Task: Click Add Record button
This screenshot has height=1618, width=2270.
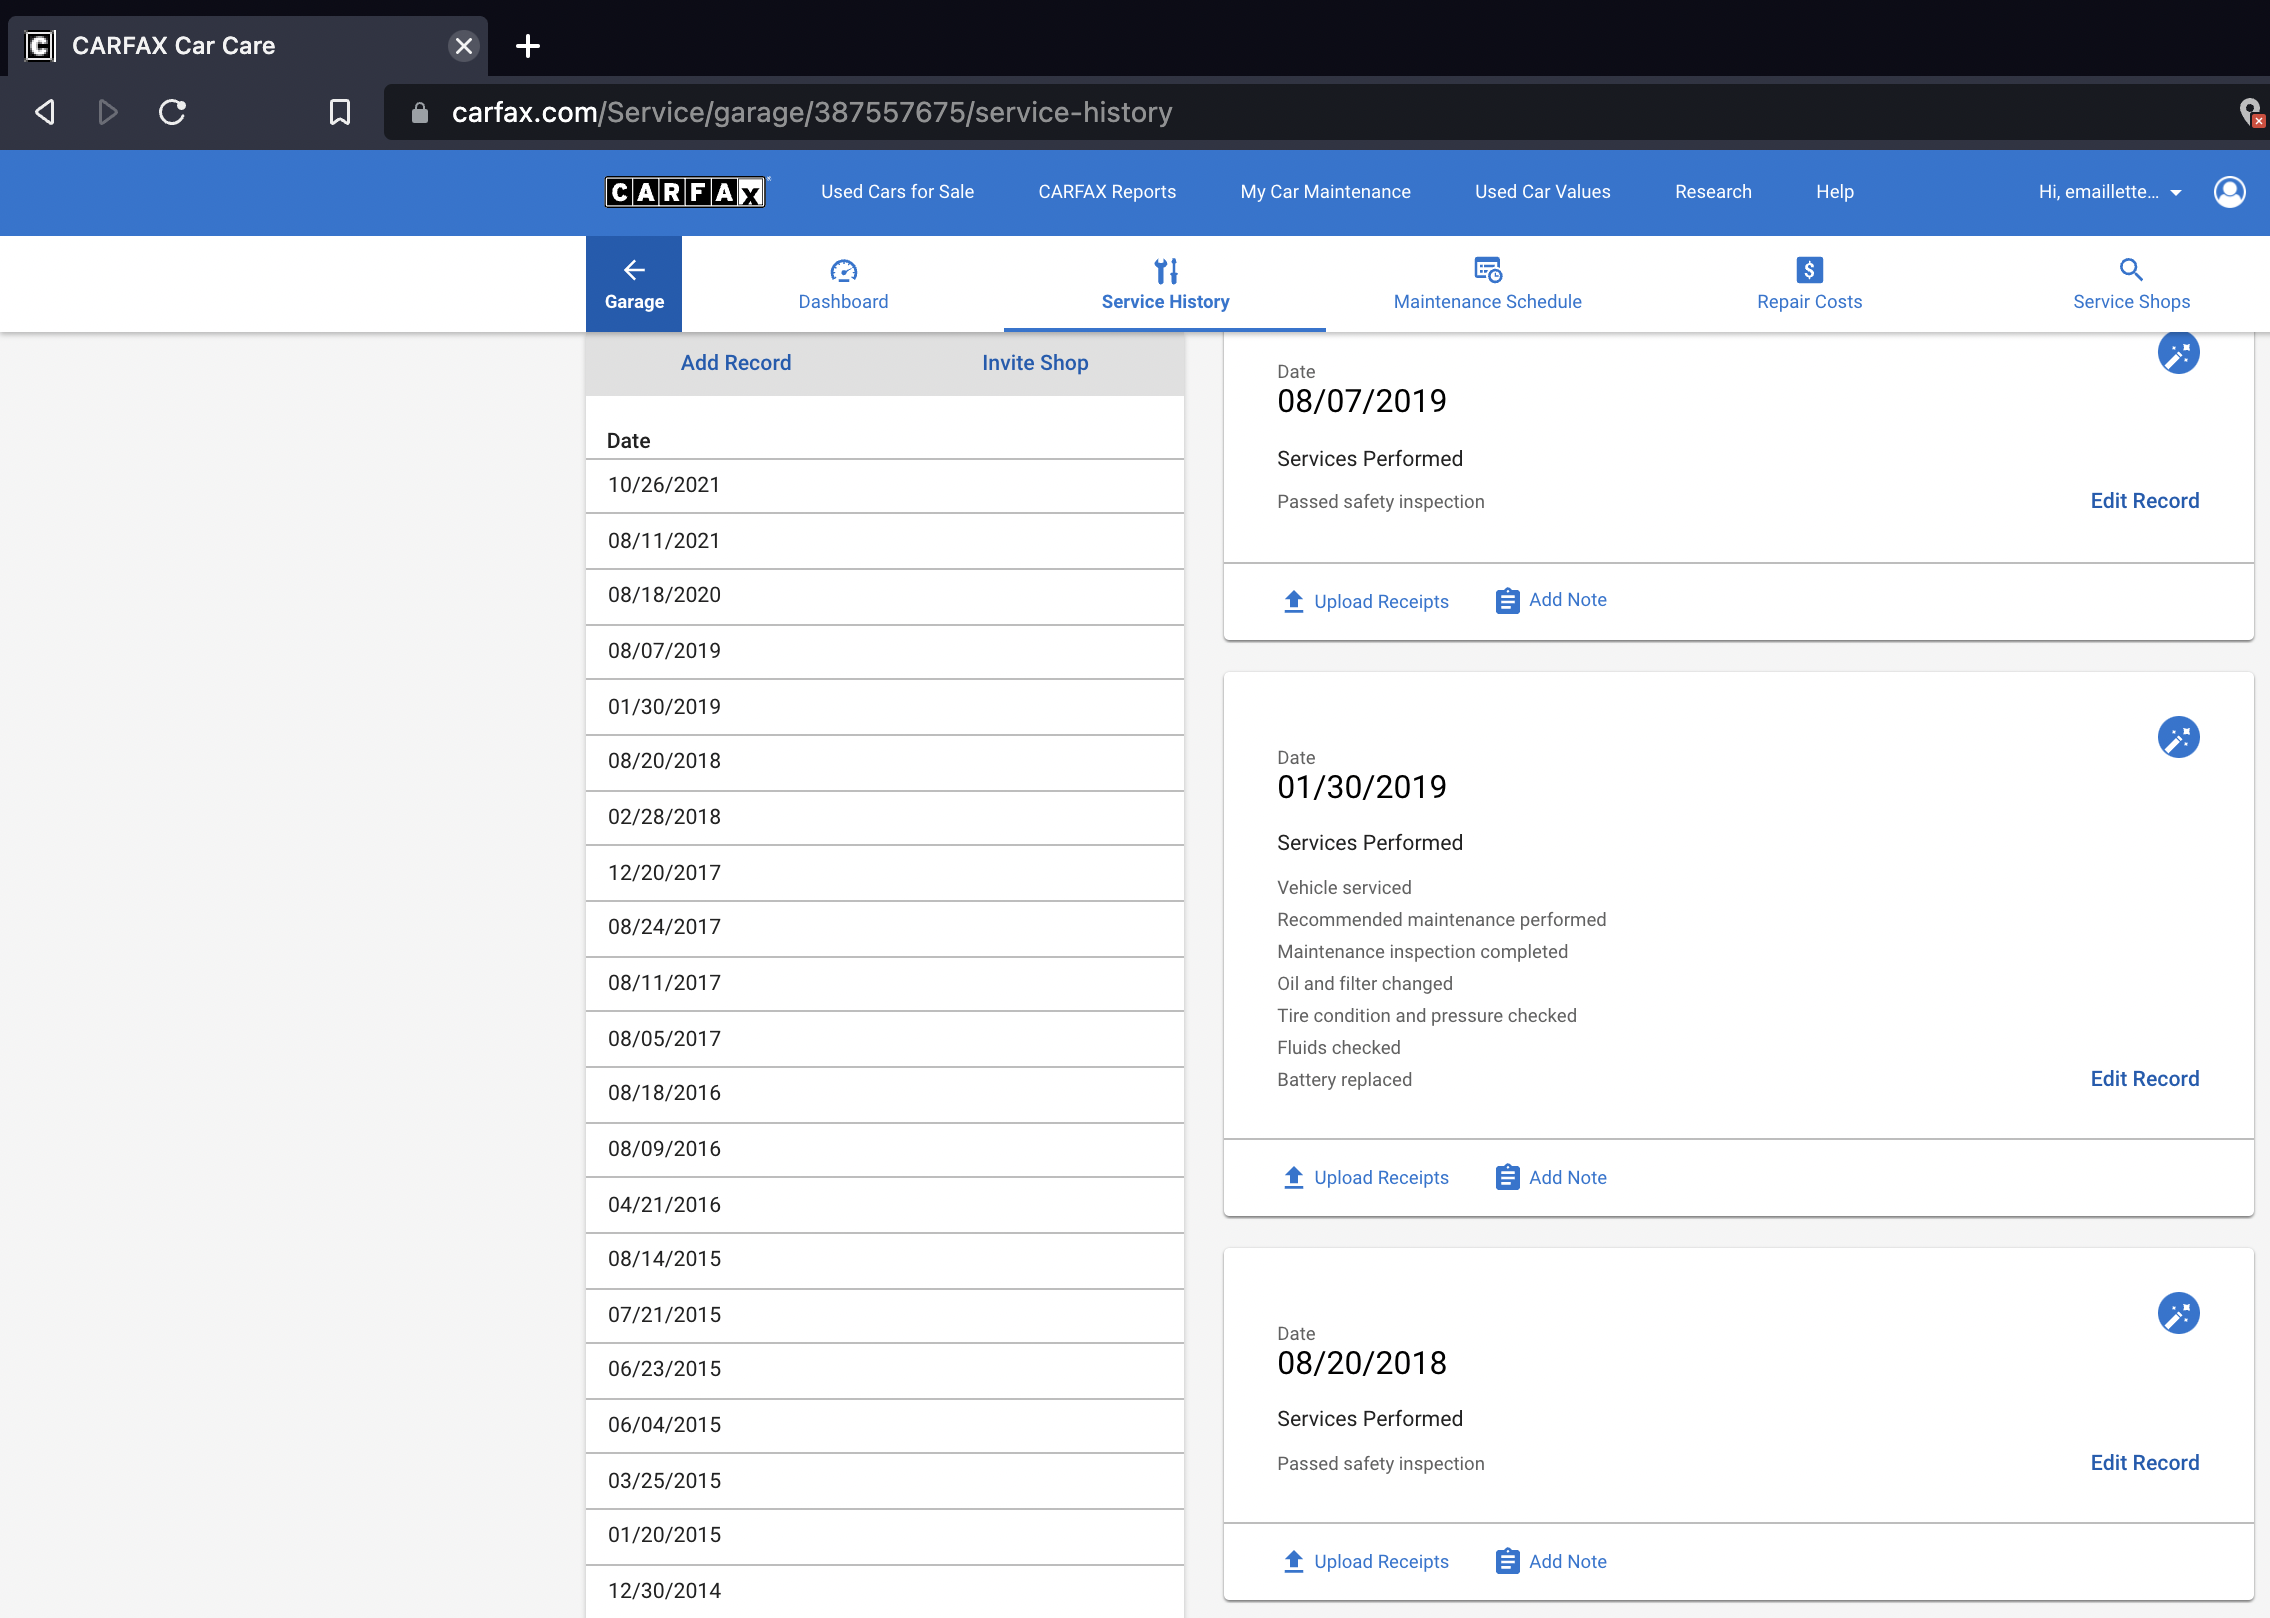Action: point(736,363)
